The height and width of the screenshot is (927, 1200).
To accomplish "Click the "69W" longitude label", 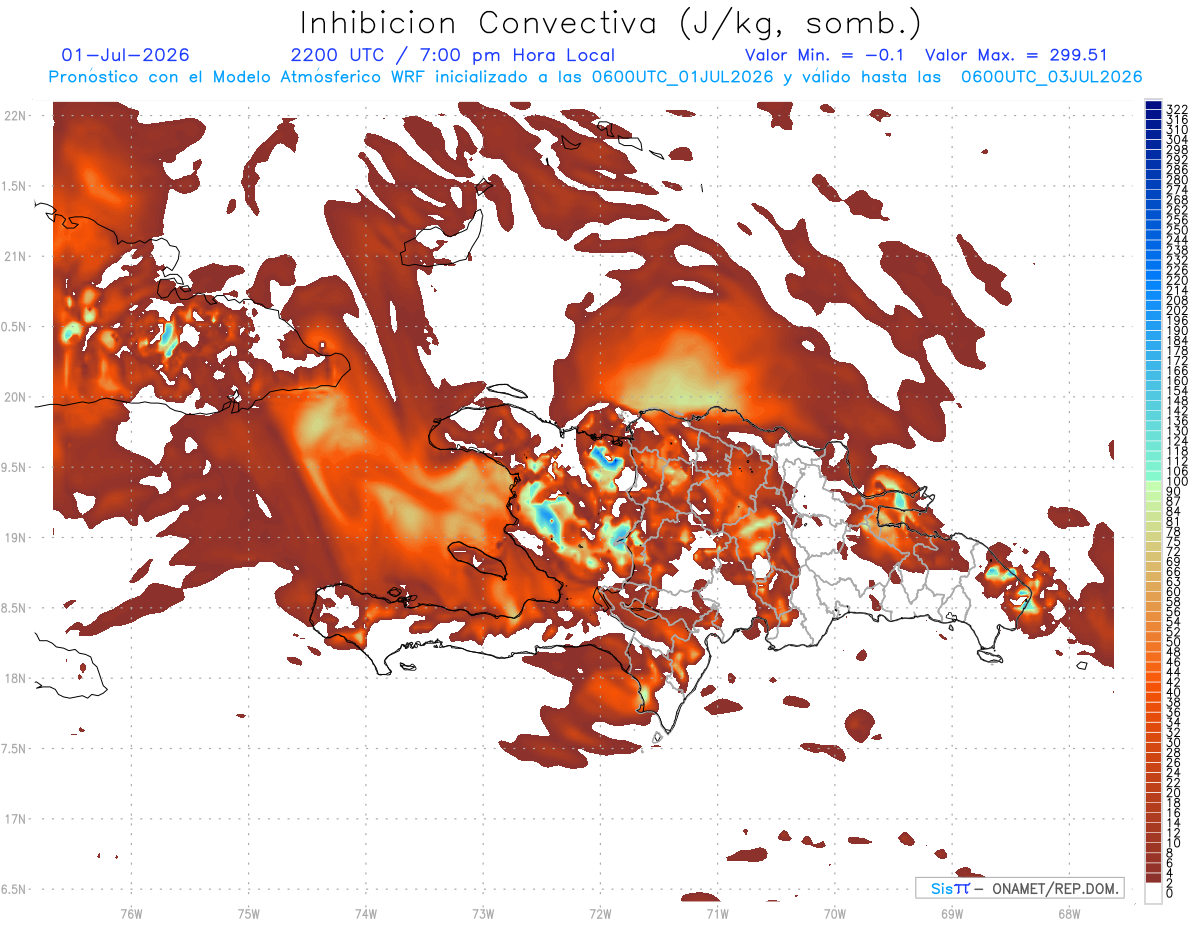I will (x=952, y=913).
